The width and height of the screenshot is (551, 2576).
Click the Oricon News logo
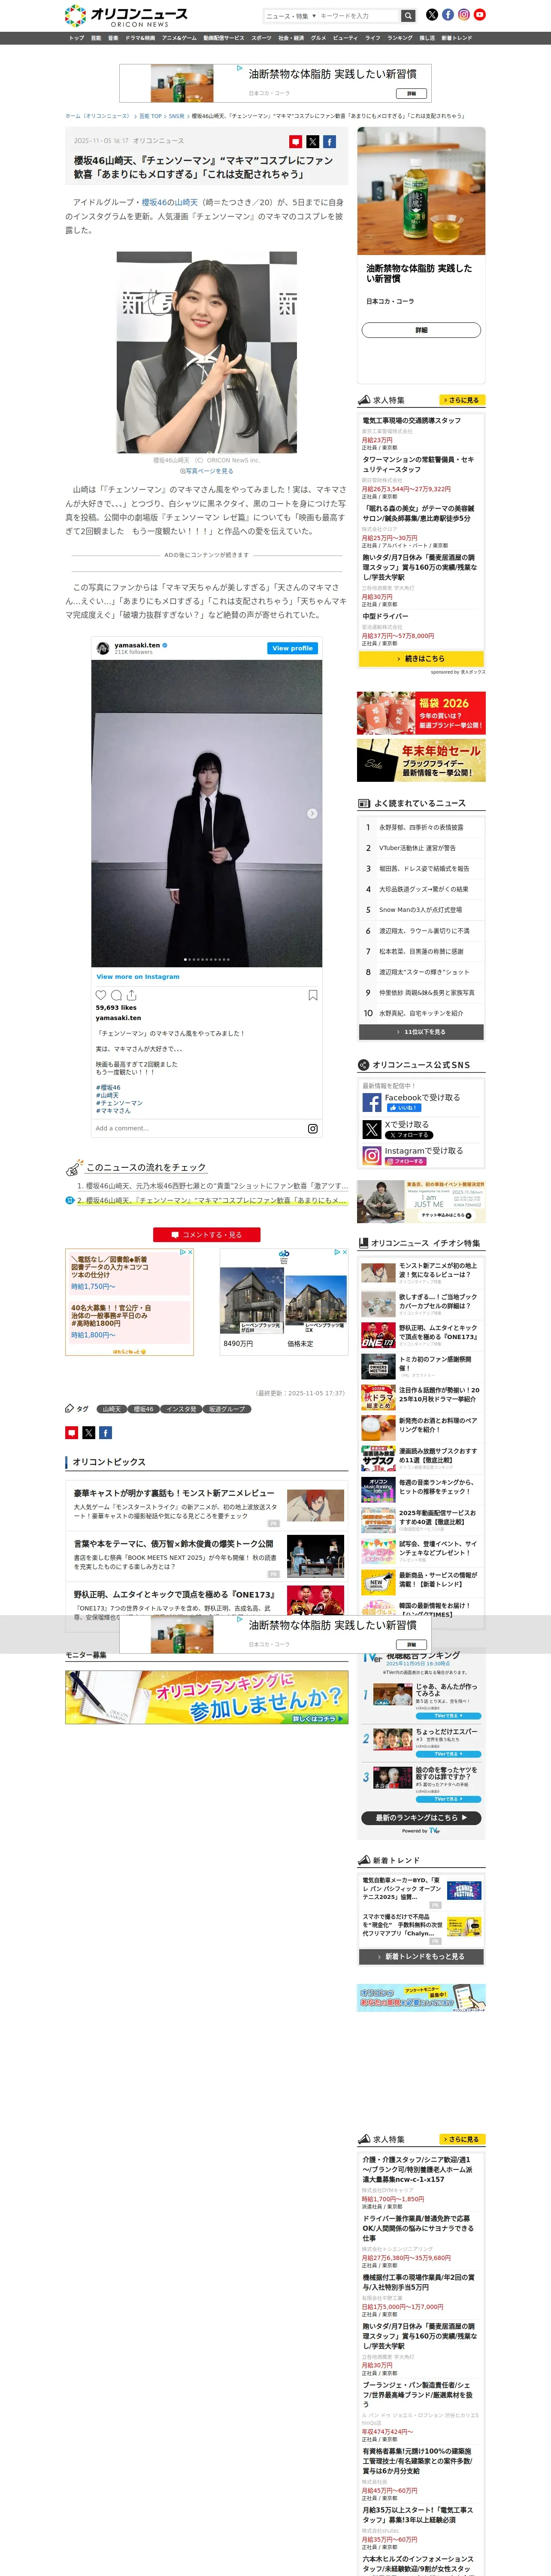point(126,15)
